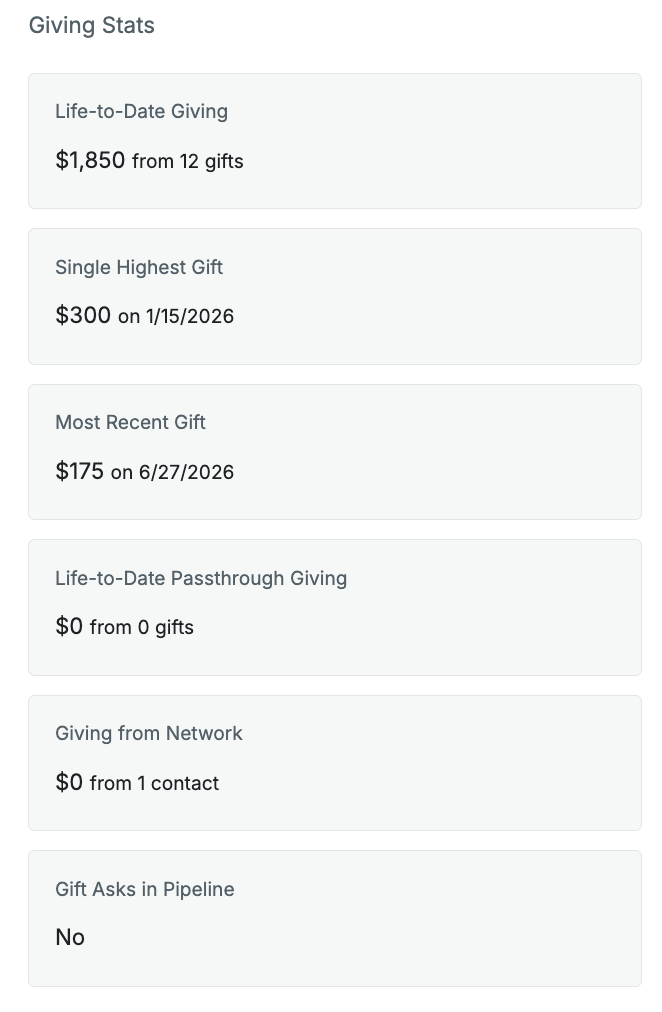
Task: Select the $1,850 life-to-date amount
Action: point(90,160)
